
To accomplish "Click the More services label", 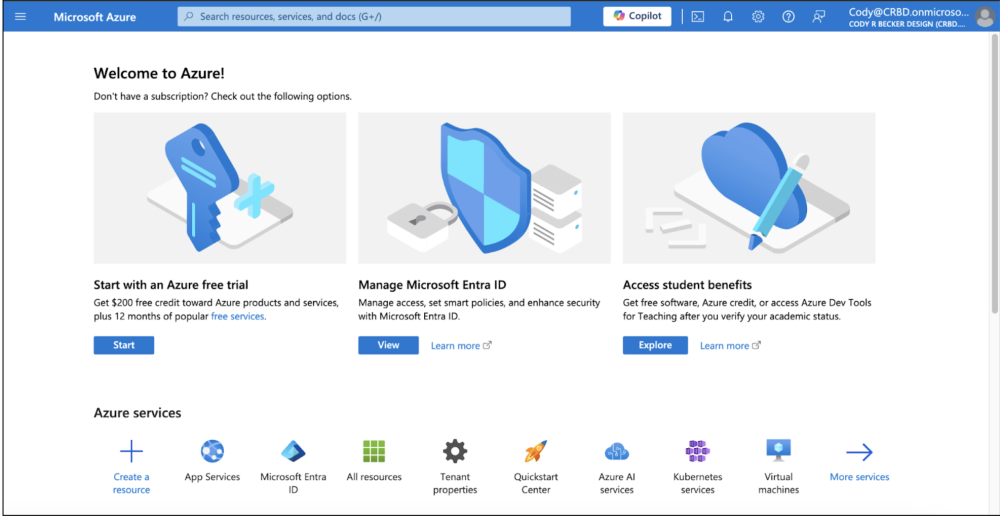I will click(859, 477).
